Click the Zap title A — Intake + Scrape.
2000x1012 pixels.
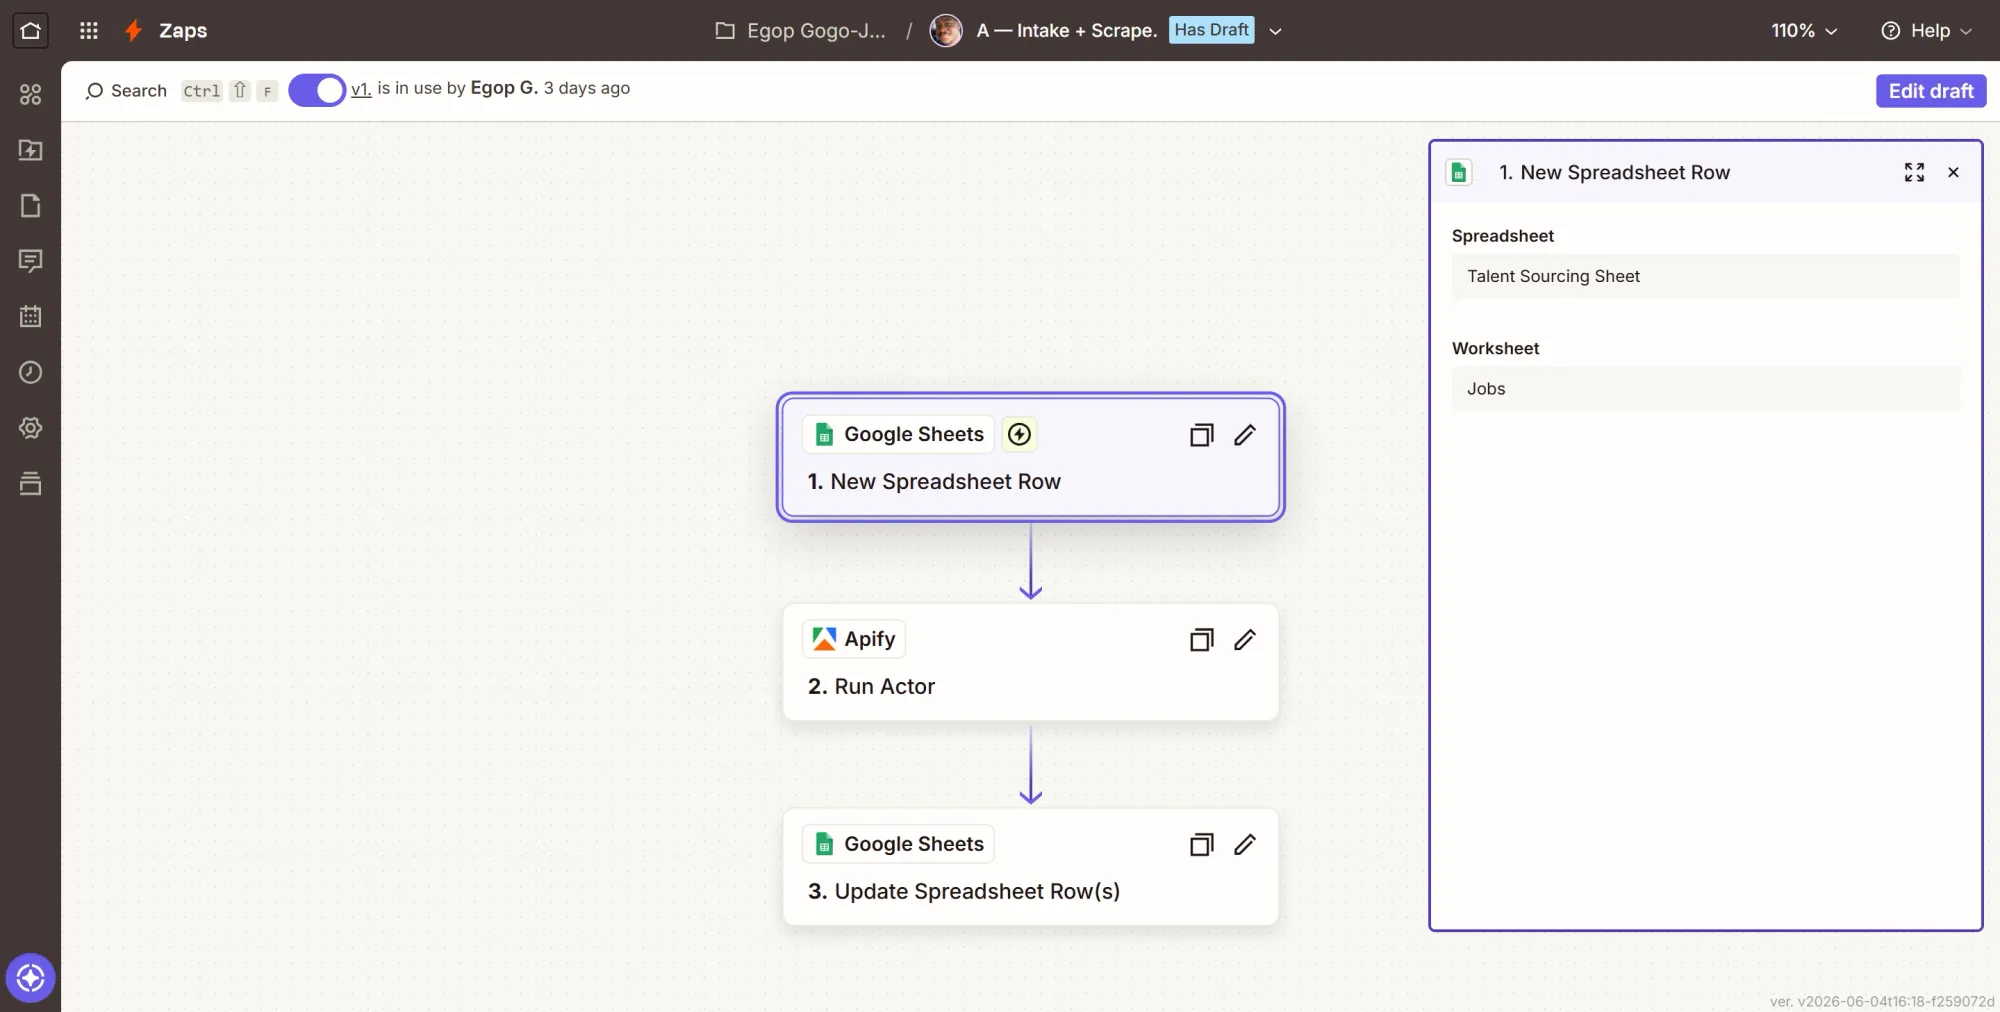tap(1067, 30)
